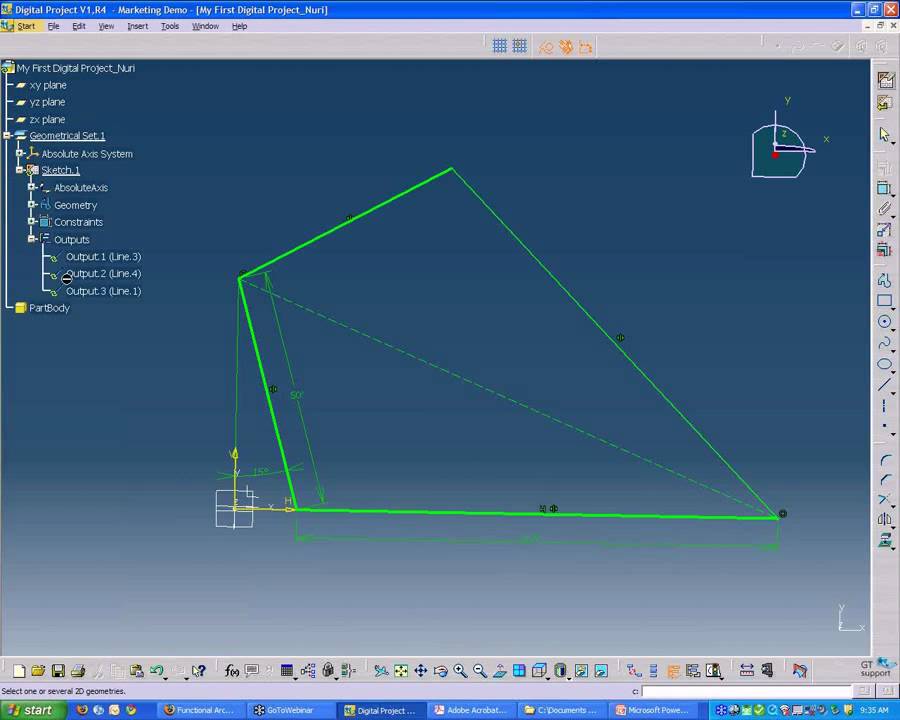
Task: Select the Ellipse tool
Action: tap(885, 364)
